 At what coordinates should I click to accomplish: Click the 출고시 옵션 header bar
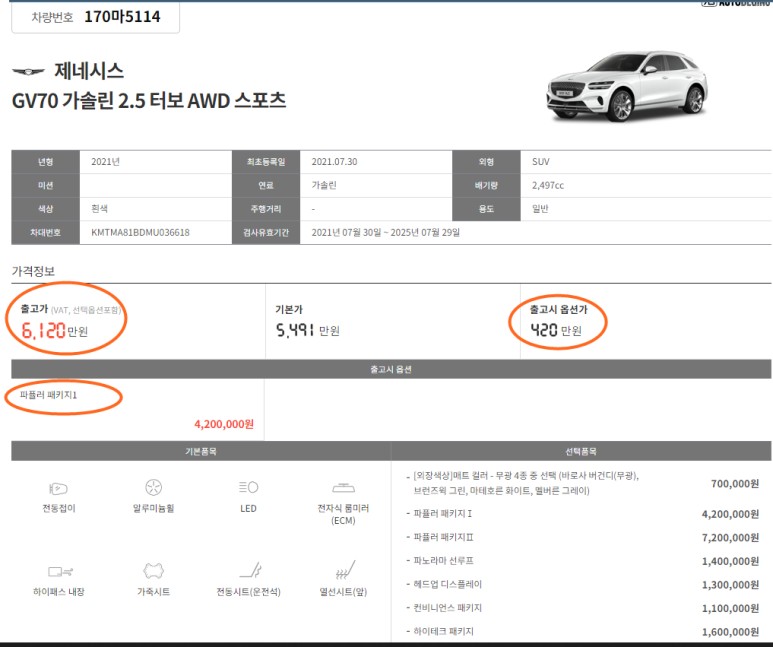pos(391,369)
